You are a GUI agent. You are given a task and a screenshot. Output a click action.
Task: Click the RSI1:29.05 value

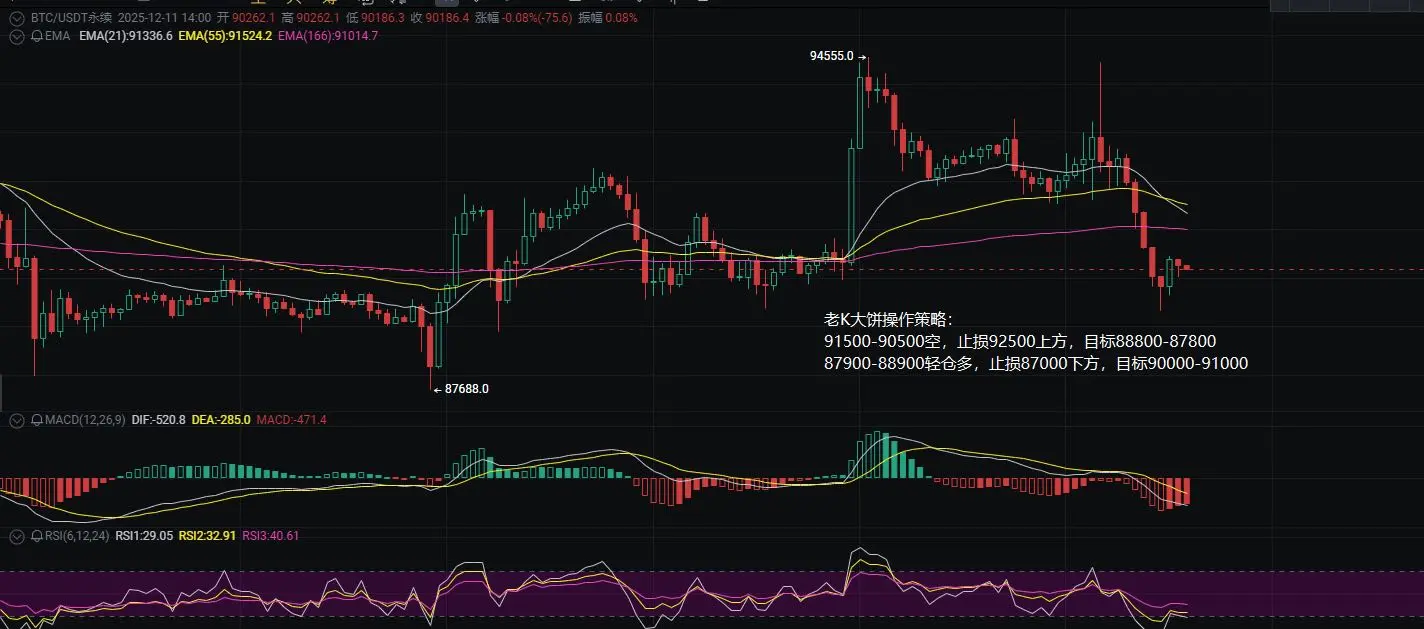[x=145, y=536]
